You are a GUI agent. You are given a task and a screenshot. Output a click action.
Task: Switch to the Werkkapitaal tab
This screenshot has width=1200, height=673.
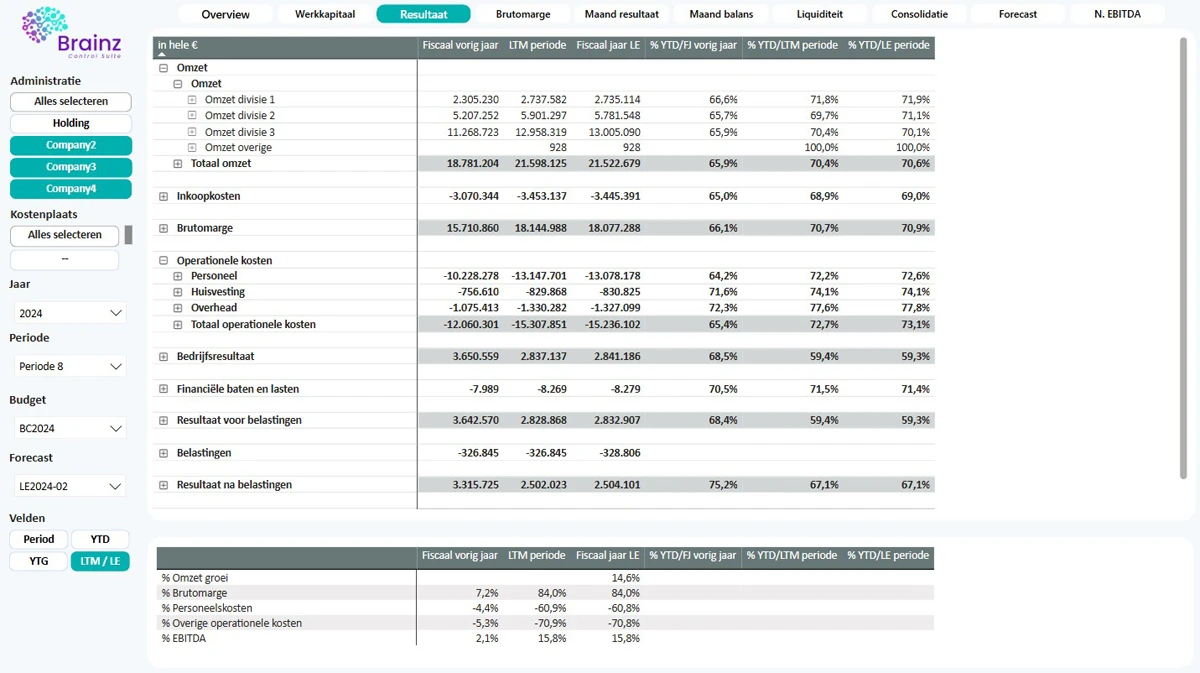coord(325,14)
